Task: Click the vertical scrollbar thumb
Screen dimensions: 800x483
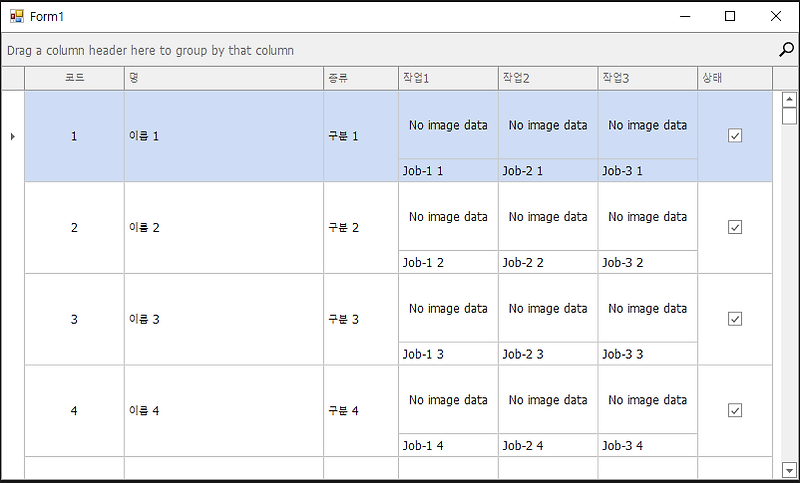Action: 789,116
